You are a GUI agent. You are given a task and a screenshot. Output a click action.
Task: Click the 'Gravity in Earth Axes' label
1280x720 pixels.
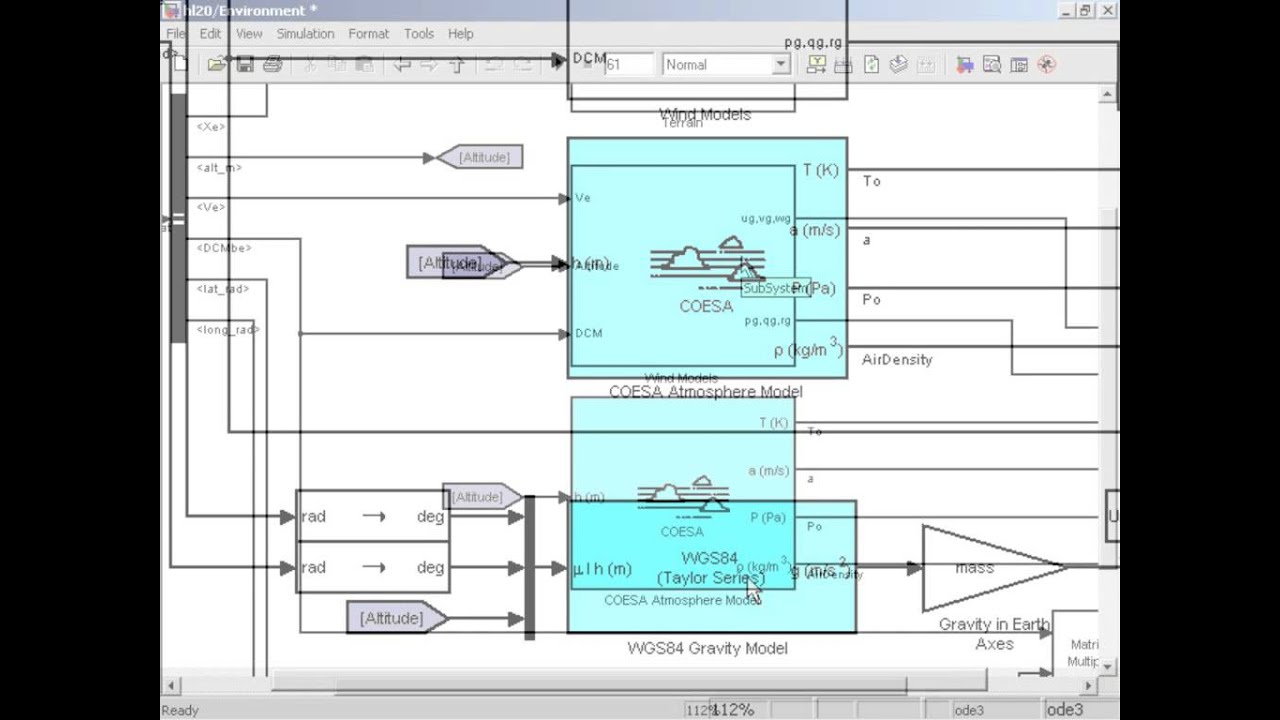[x=994, y=634]
